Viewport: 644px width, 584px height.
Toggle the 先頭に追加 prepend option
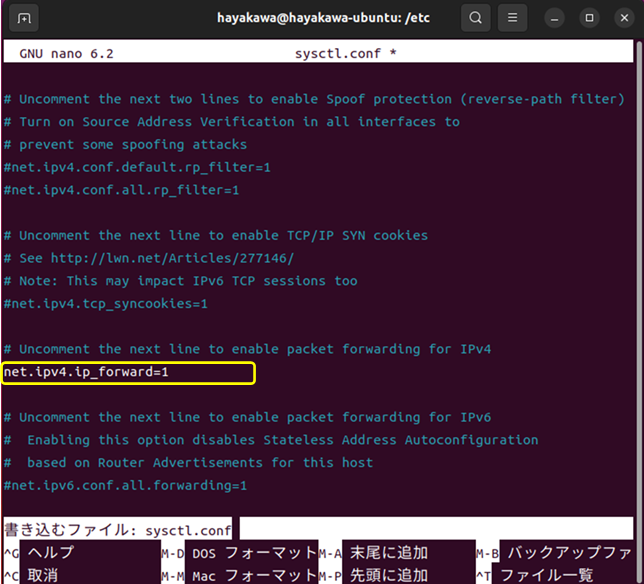pos(390,575)
